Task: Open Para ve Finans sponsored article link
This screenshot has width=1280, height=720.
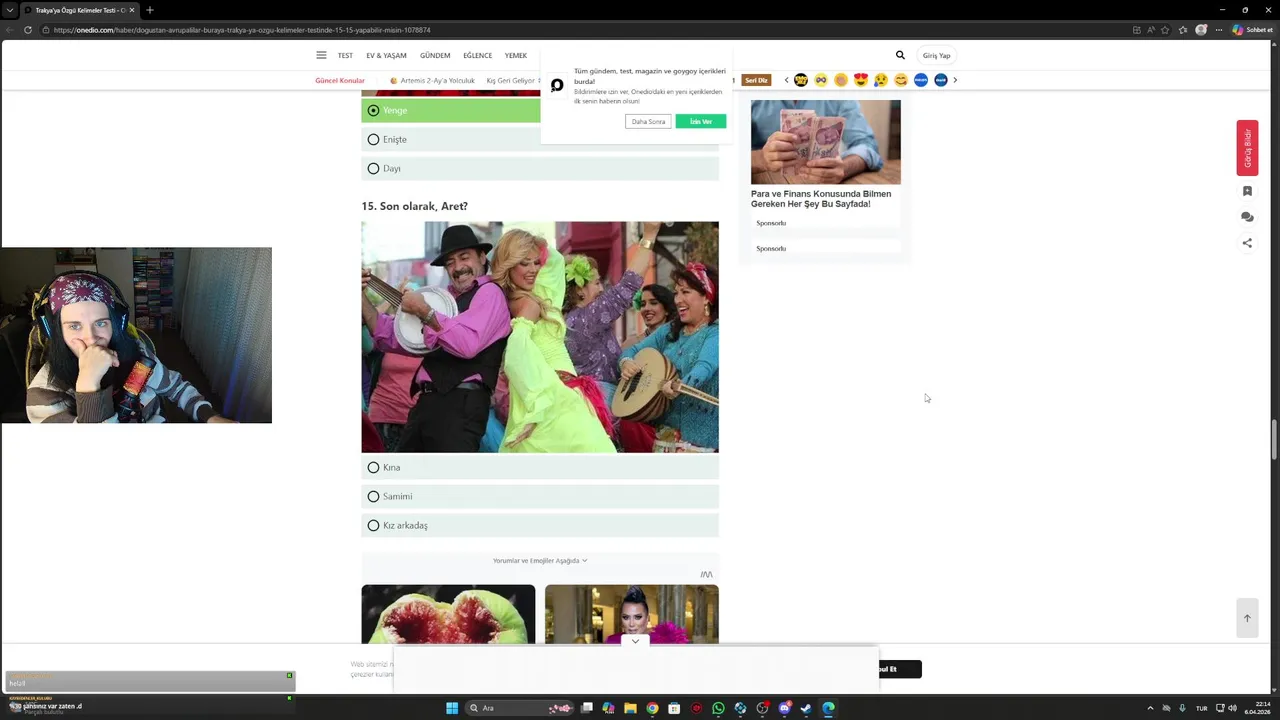Action: point(821,199)
